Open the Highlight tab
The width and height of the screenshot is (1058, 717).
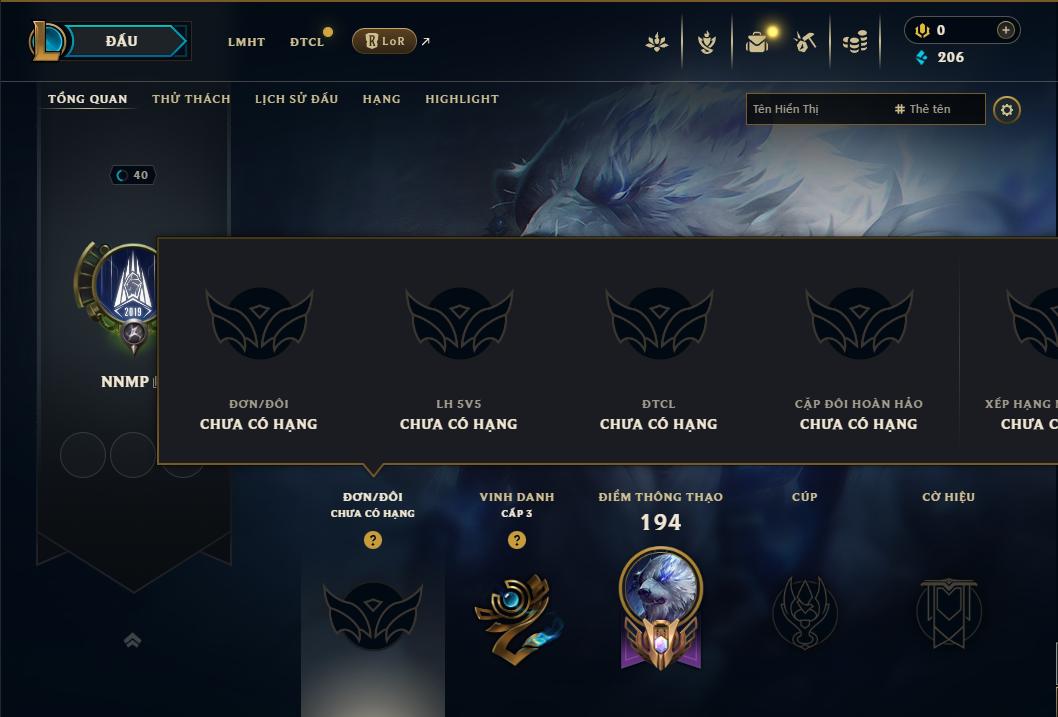point(462,99)
